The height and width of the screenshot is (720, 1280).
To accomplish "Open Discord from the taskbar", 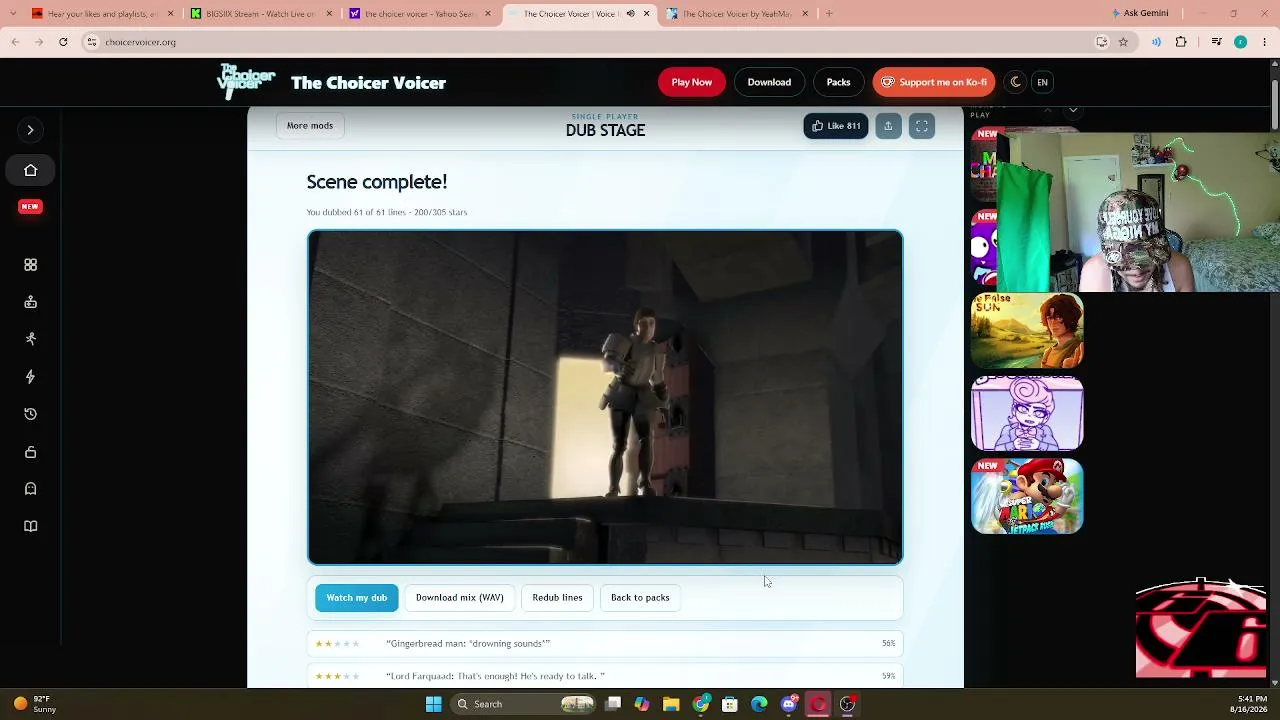I will (789, 704).
